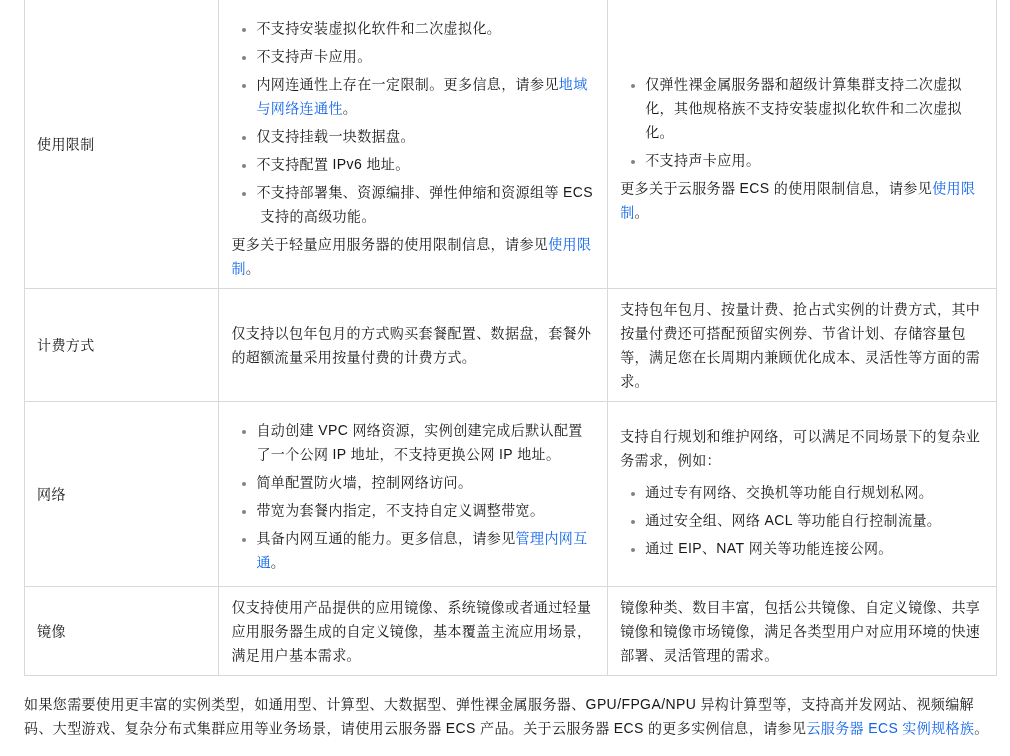This screenshot has height=756, width=1010.
Task: Click text 不支持配置 IPv6 地址
Action: [329, 165]
